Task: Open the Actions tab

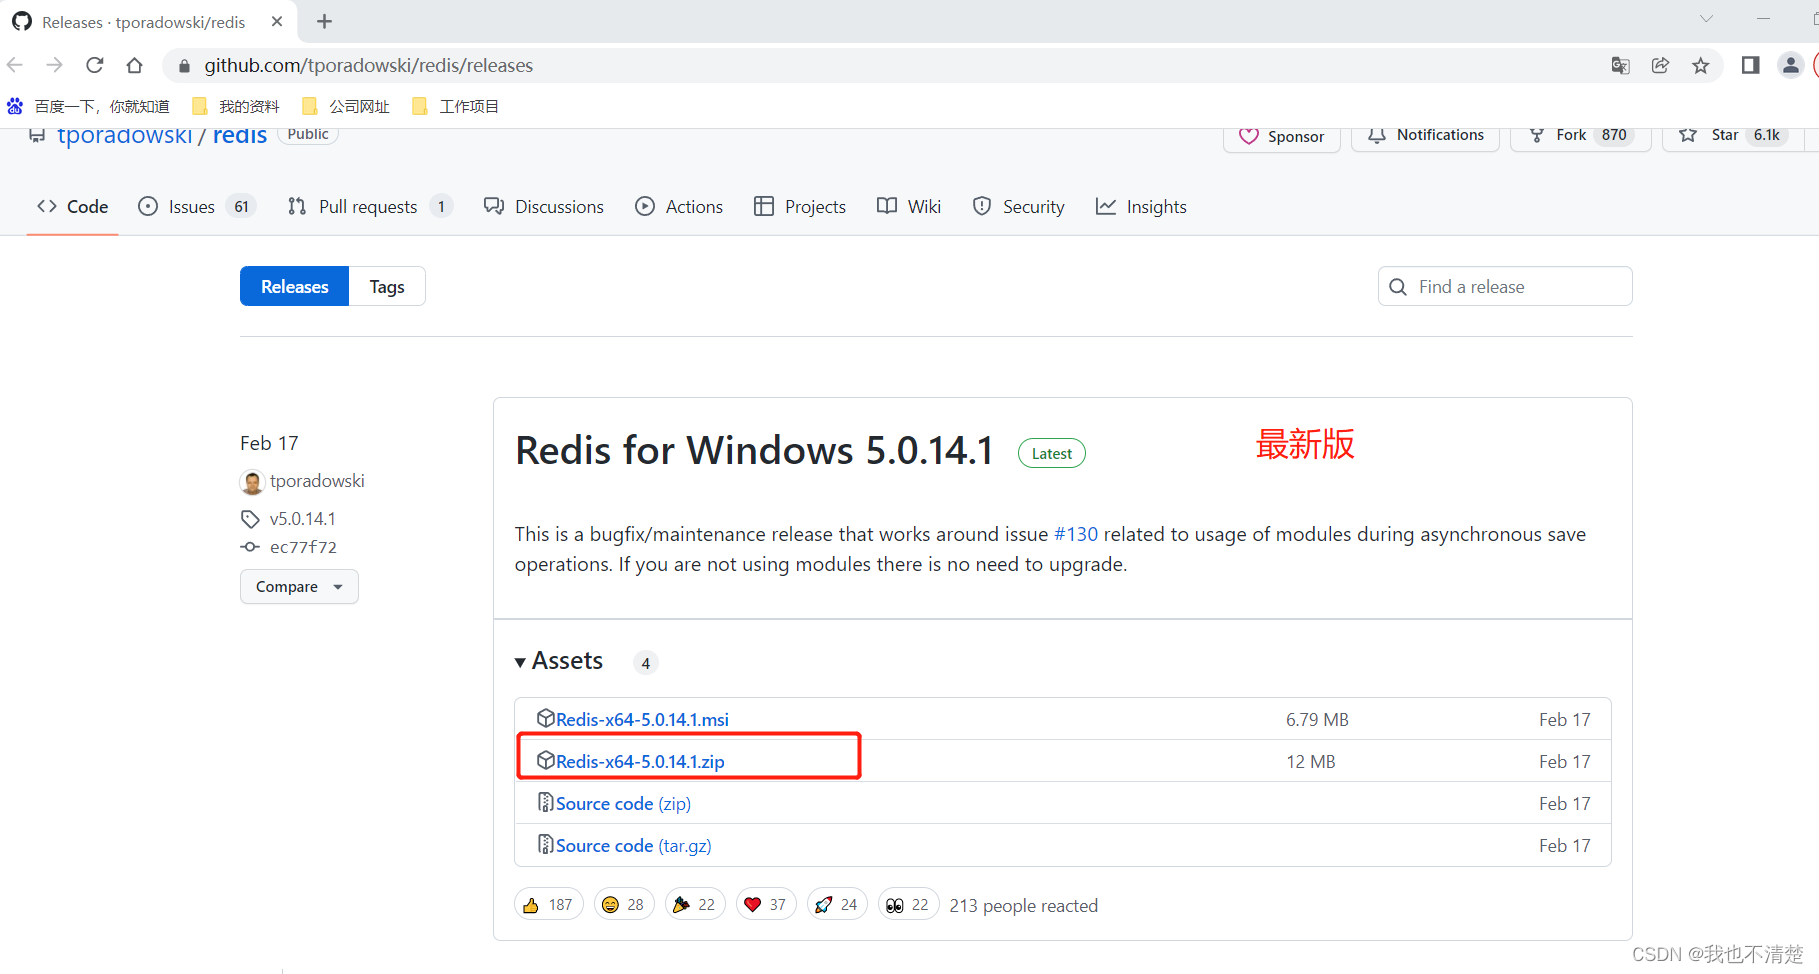Action: point(679,206)
